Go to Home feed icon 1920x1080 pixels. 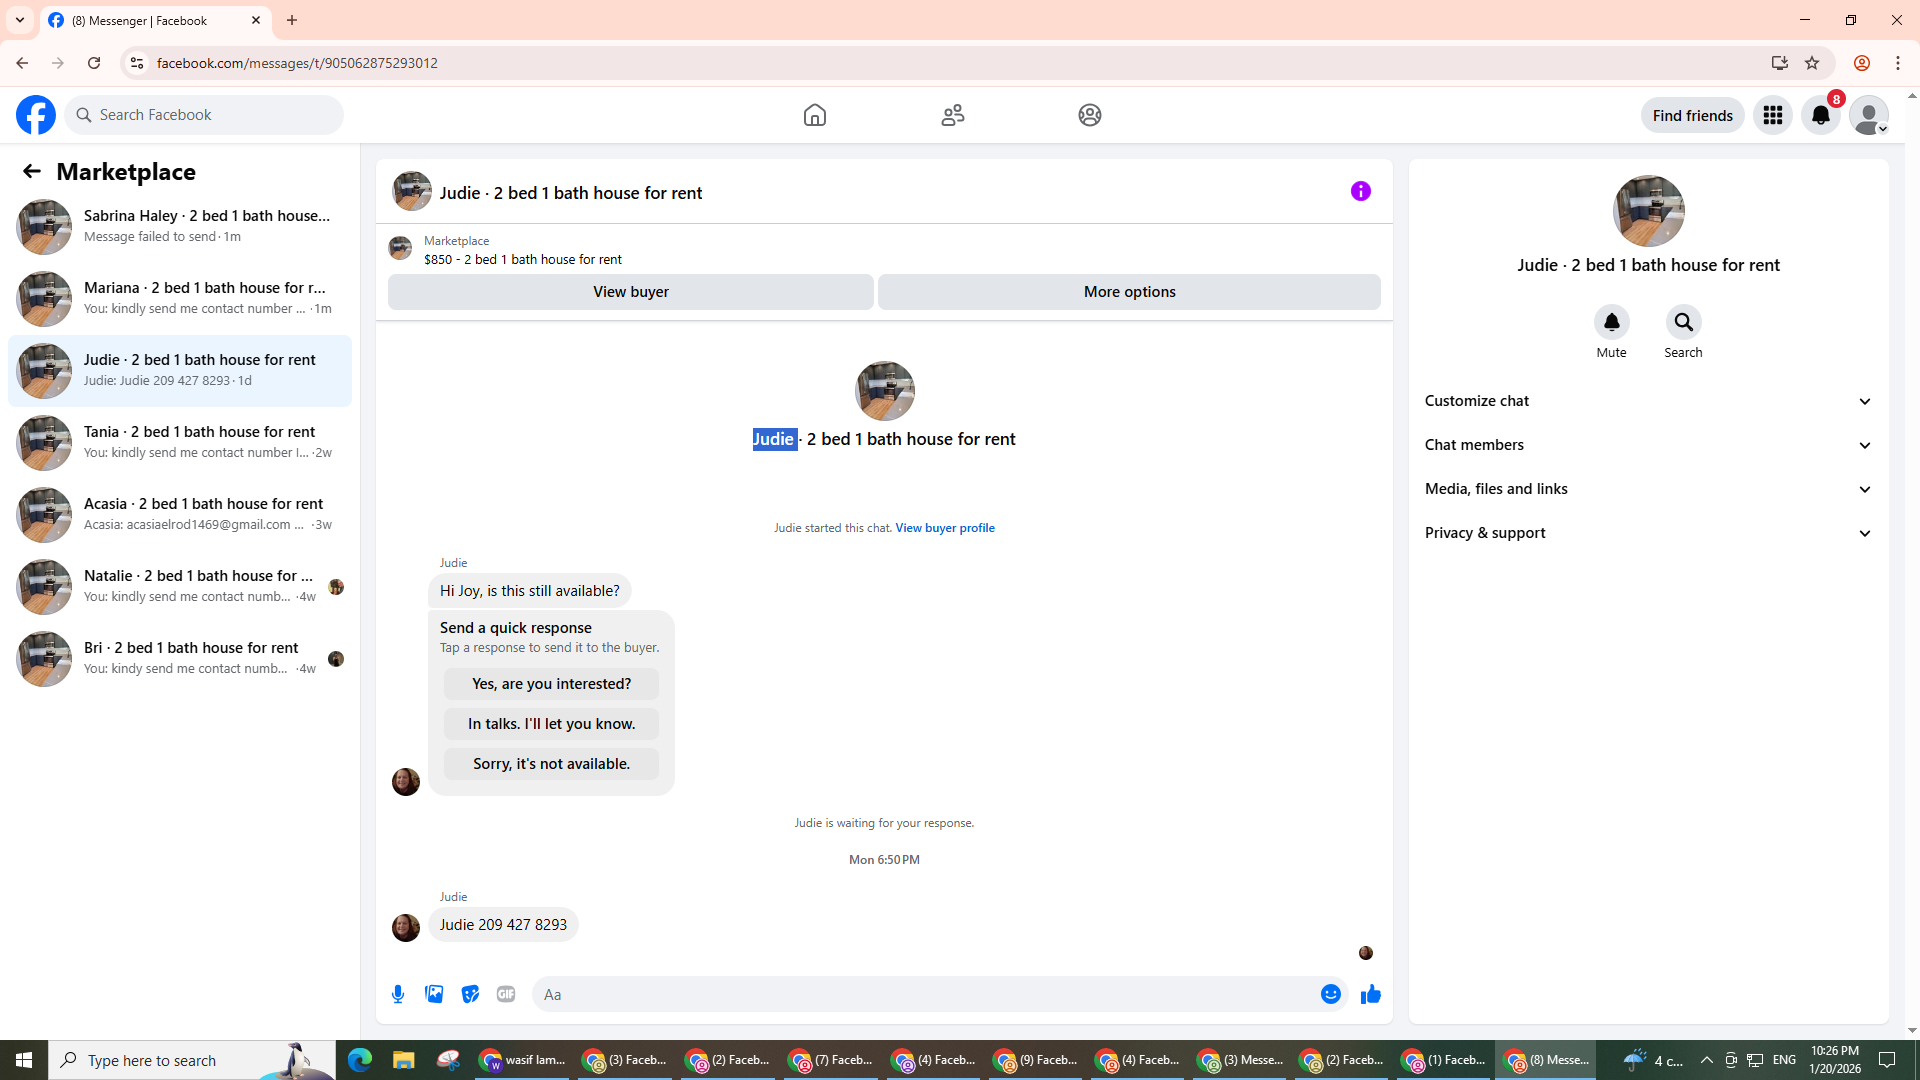[x=815, y=115]
